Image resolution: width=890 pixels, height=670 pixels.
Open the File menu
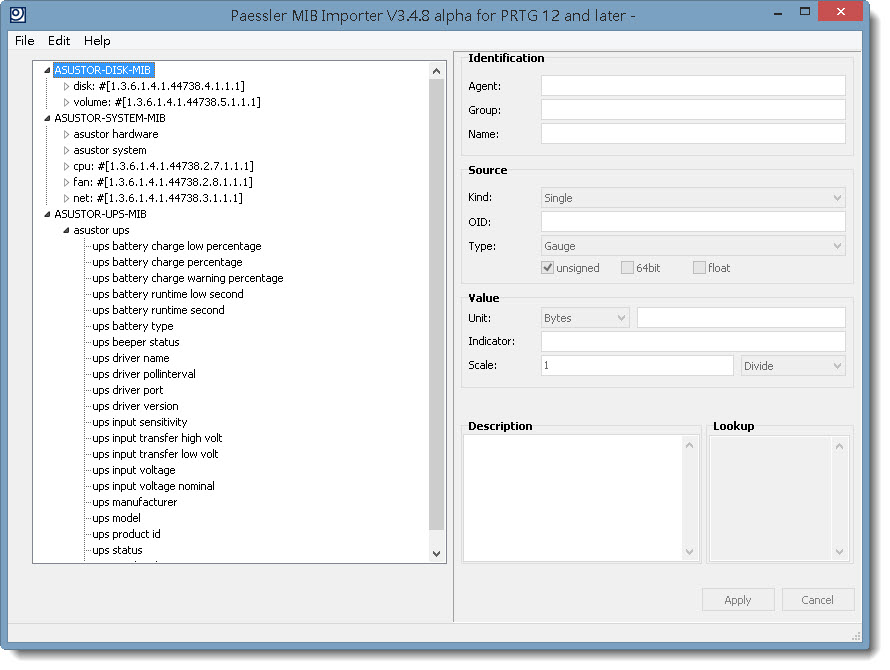[x=24, y=41]
